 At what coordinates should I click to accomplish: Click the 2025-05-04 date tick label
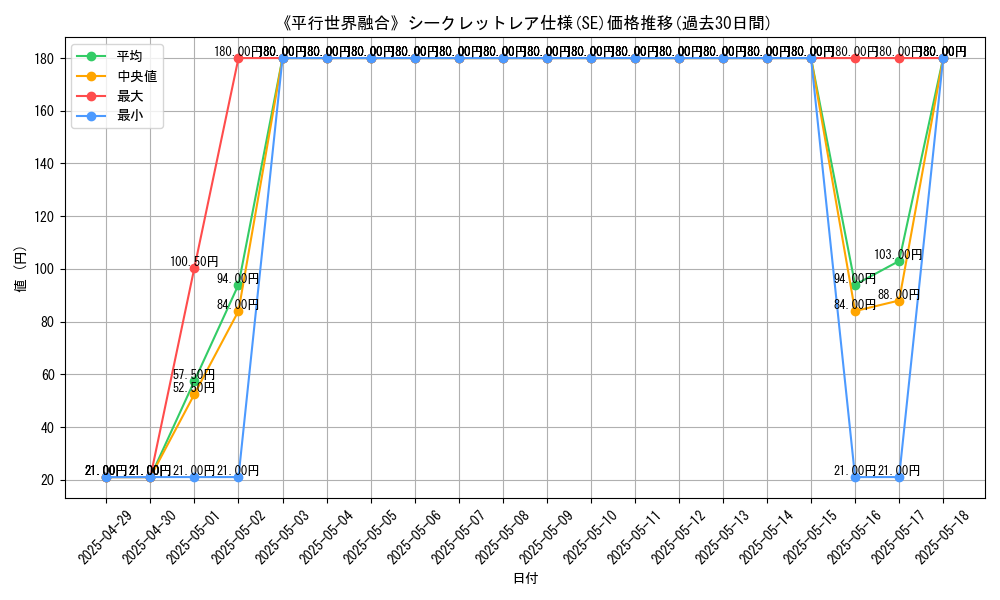pyautogui.click(x=325, y=537)
